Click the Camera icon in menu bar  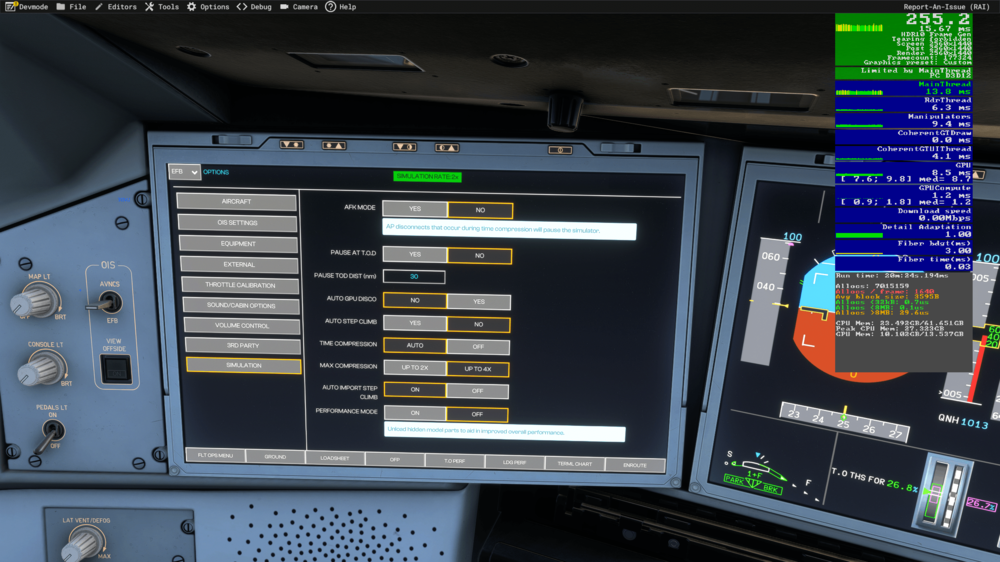point(284,7)
